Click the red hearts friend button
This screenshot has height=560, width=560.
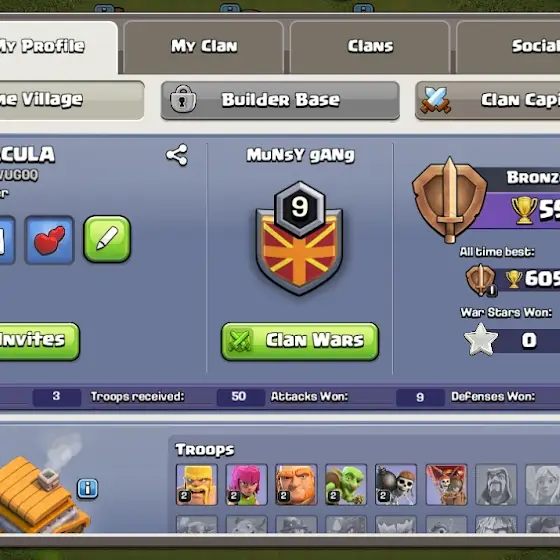point(50,240)
